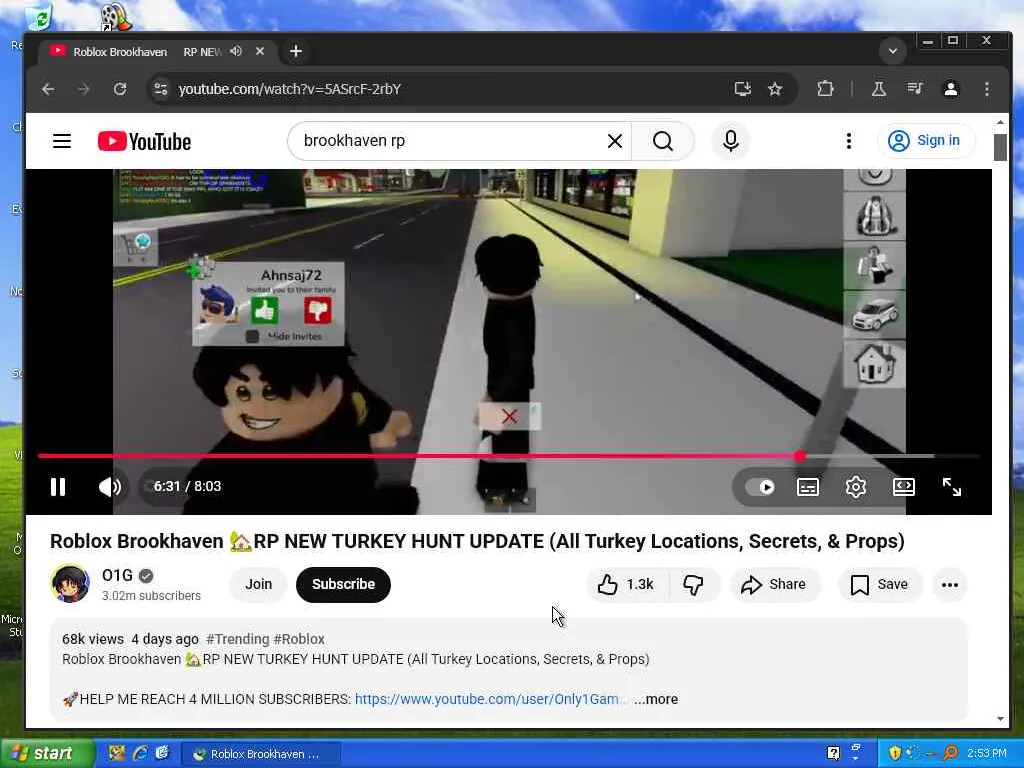This screenshot has width=1024, height=768.
Task: Open more actions ellipsis menu
Action: click(950, 584)
